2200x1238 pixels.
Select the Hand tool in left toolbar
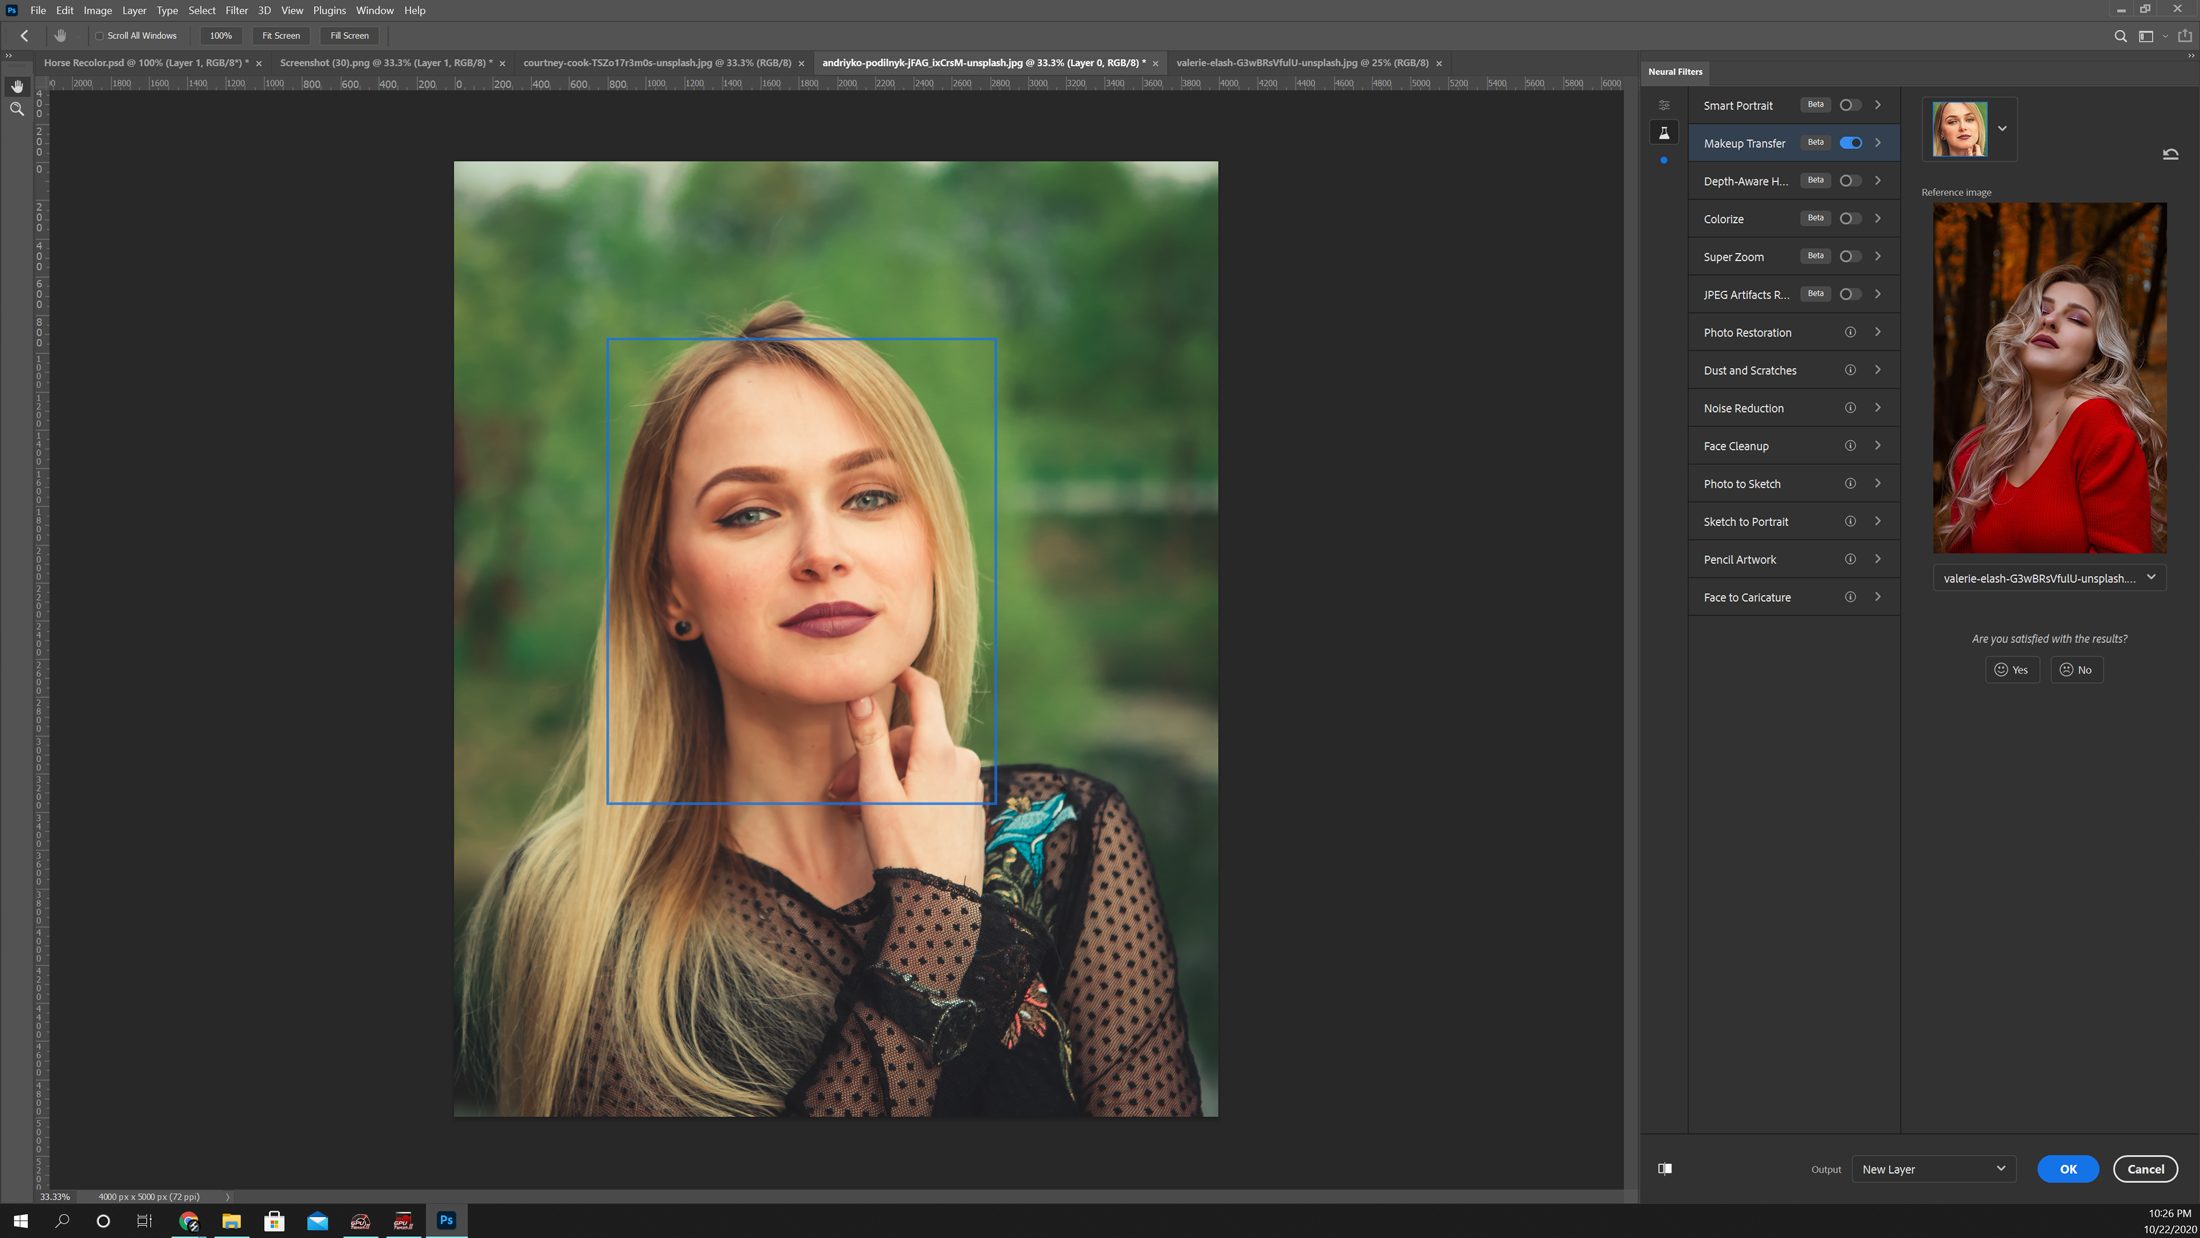17,87
